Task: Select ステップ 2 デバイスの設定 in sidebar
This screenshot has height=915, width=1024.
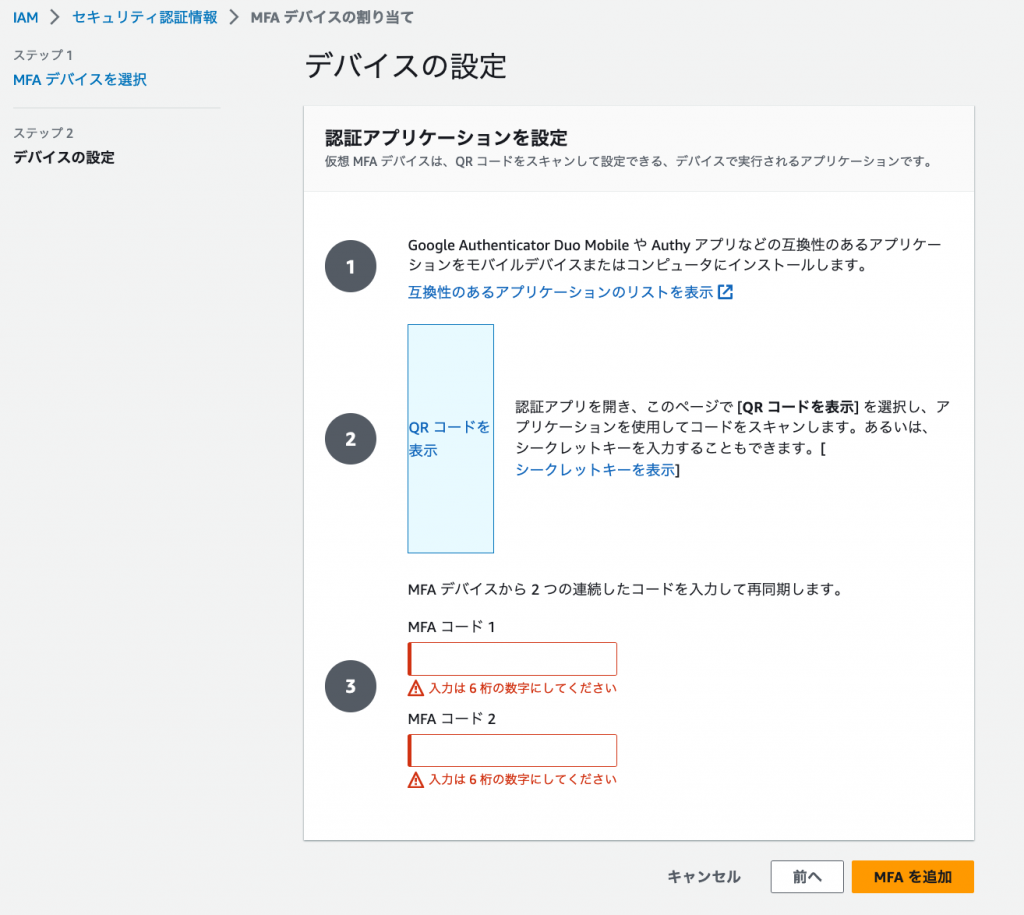Action: (x=63, y=157)
